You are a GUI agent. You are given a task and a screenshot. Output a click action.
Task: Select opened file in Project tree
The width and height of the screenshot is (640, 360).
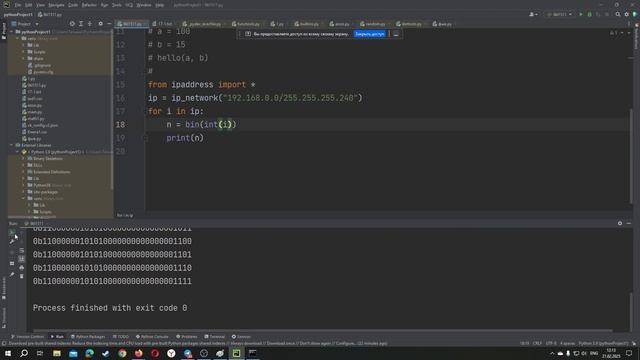[72, 24]
